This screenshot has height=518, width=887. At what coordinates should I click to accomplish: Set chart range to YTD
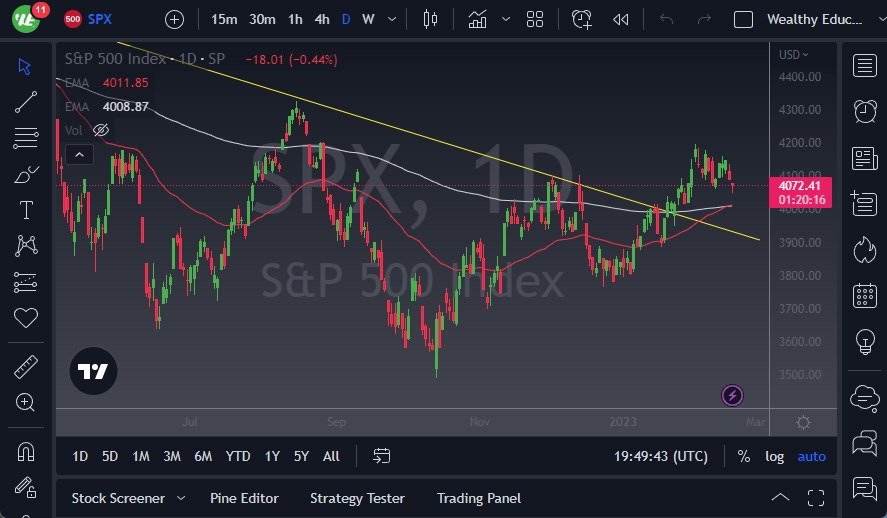click(x=238, y=456)
